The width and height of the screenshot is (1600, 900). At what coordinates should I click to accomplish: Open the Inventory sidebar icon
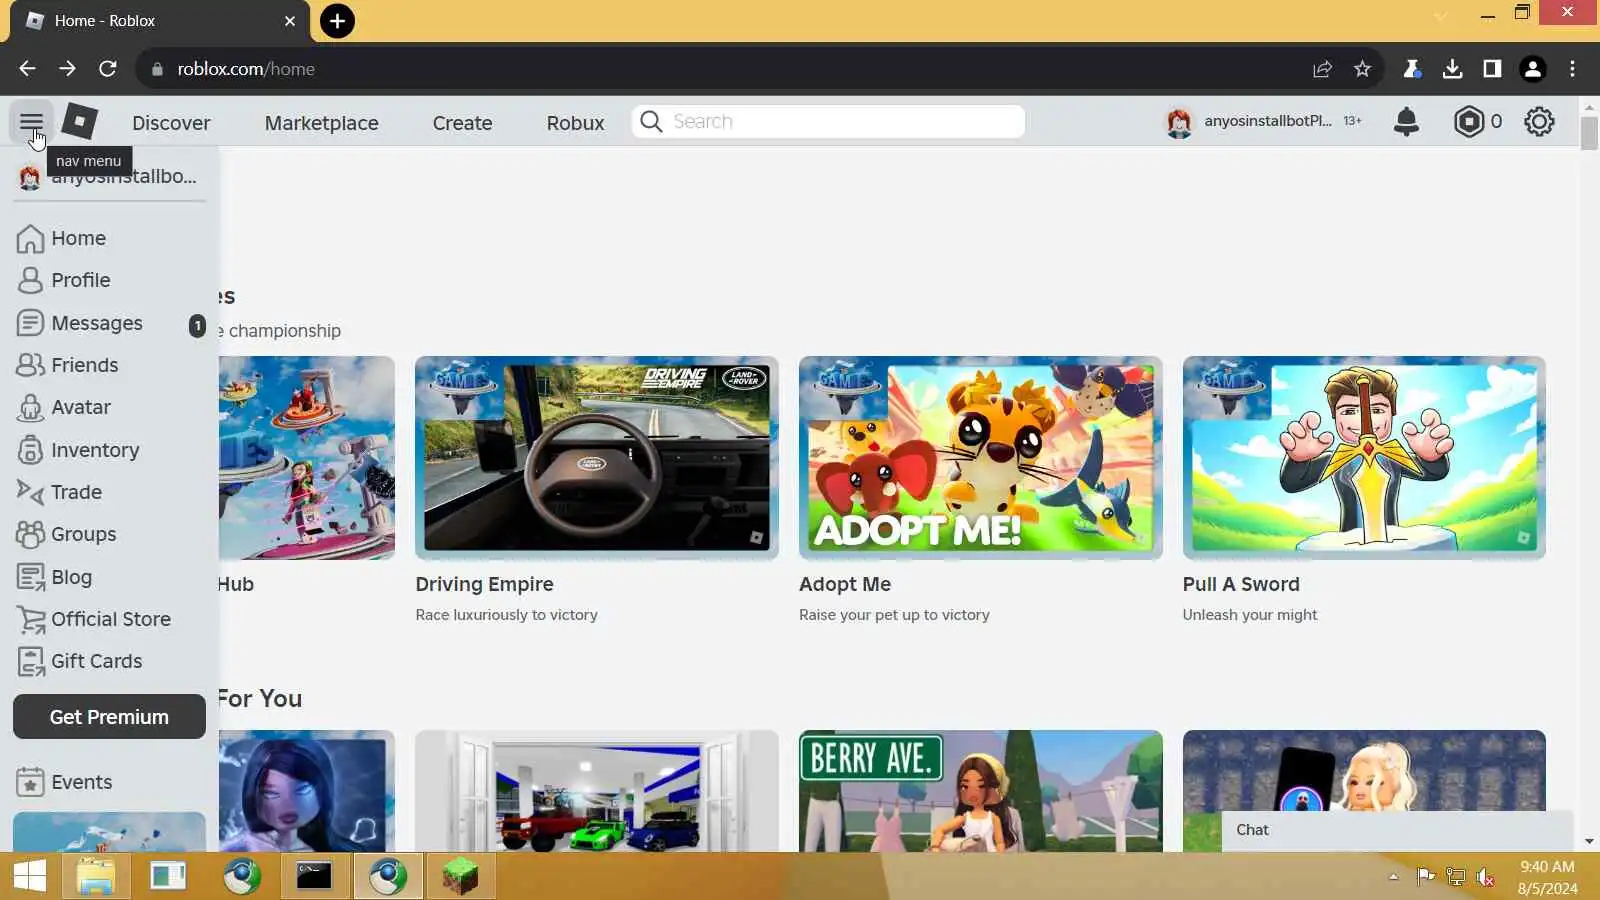coord(30,450)
